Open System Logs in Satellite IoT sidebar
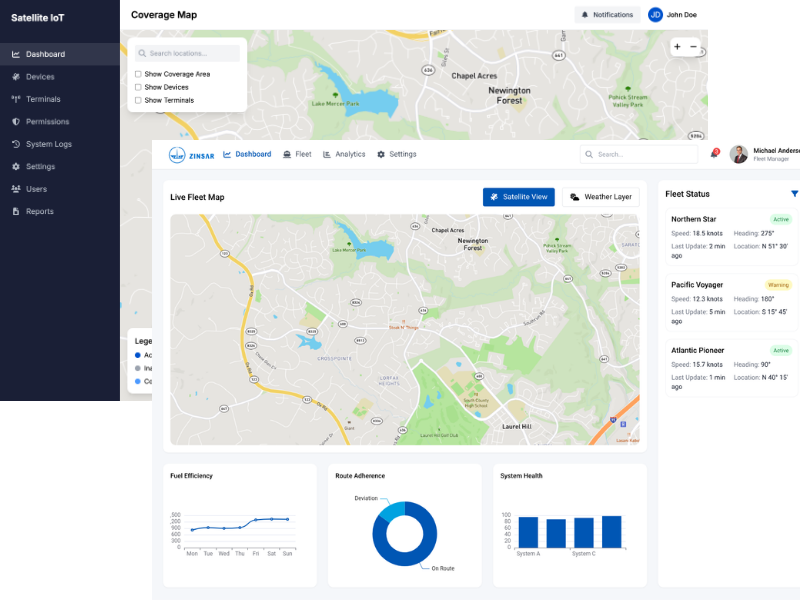The image size is (800, 600). coord(60,144)
